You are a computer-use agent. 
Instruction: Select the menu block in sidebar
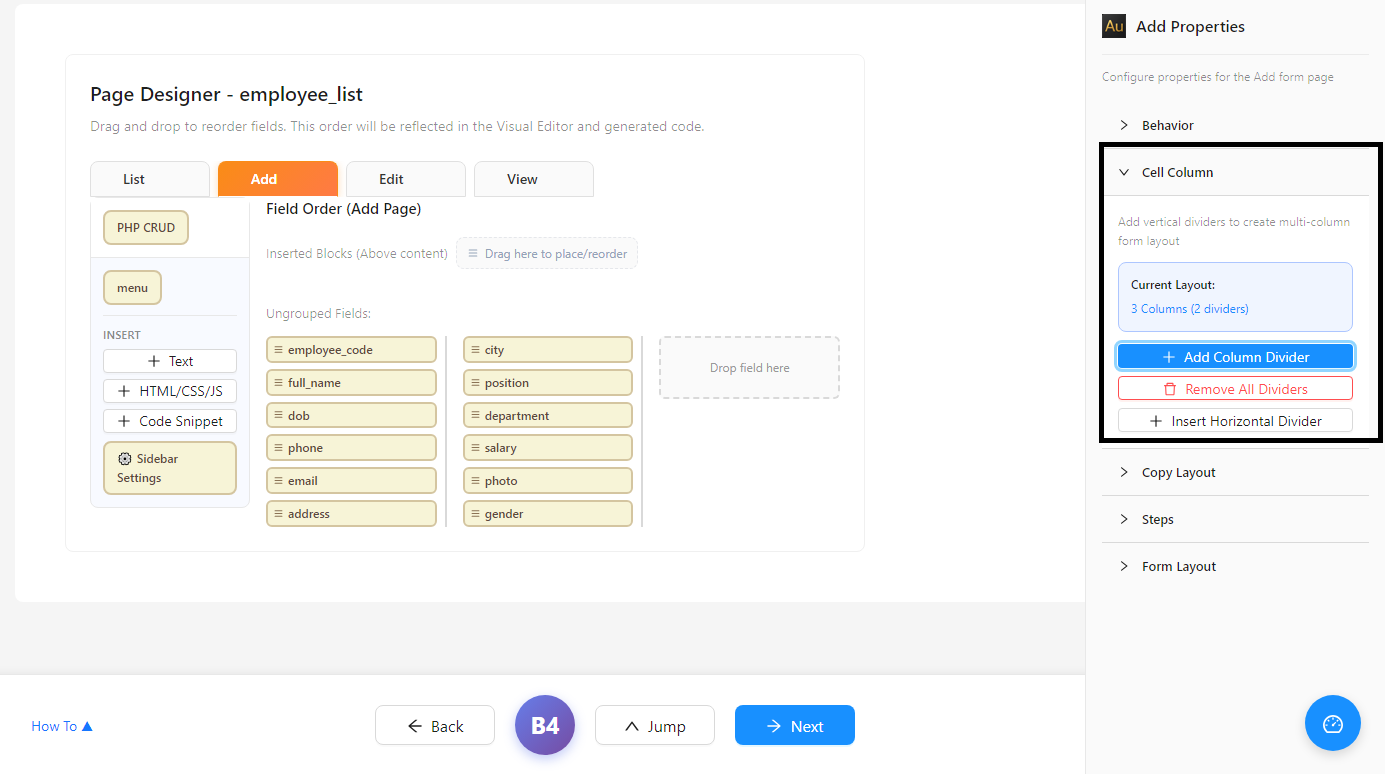pos(132,287)
